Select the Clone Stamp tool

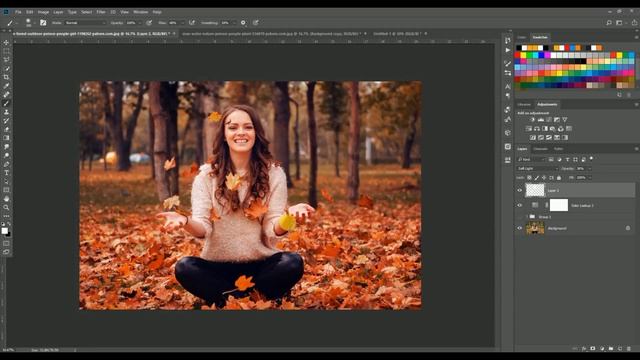[6, 112]
